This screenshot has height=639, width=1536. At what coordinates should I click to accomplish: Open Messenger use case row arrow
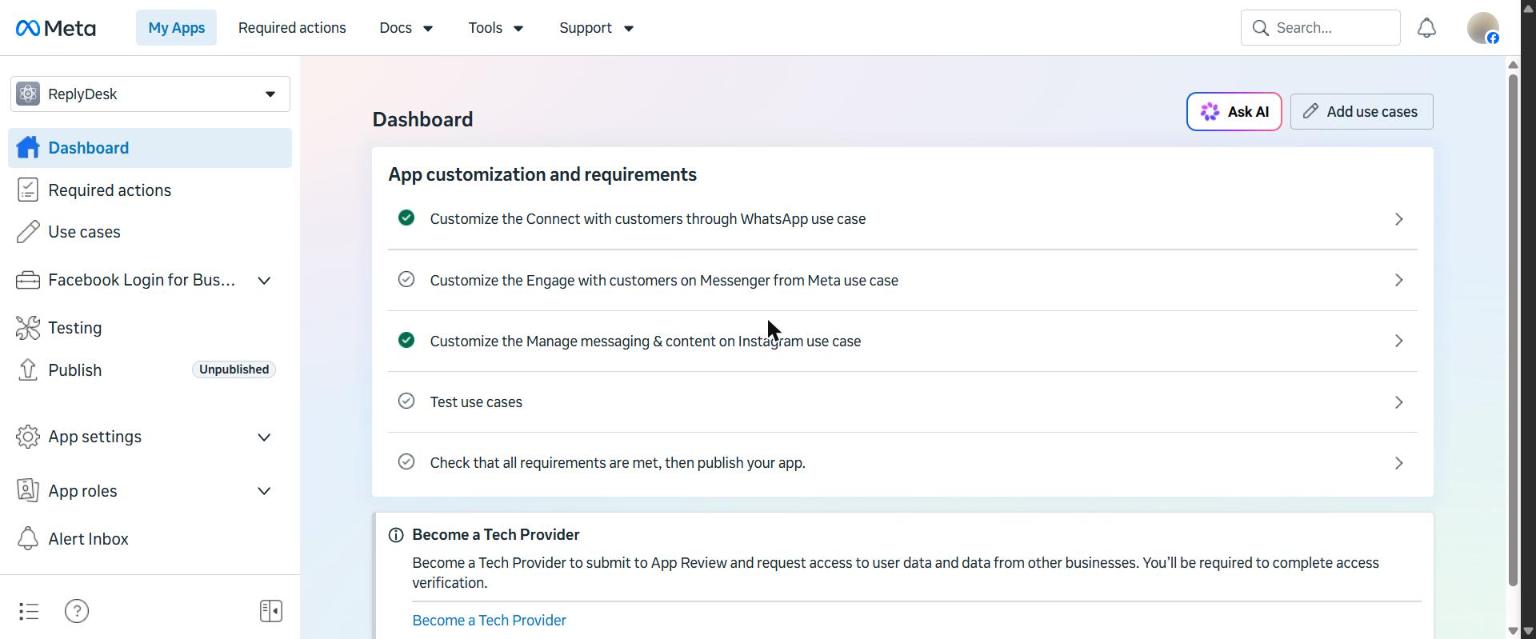1399,280
